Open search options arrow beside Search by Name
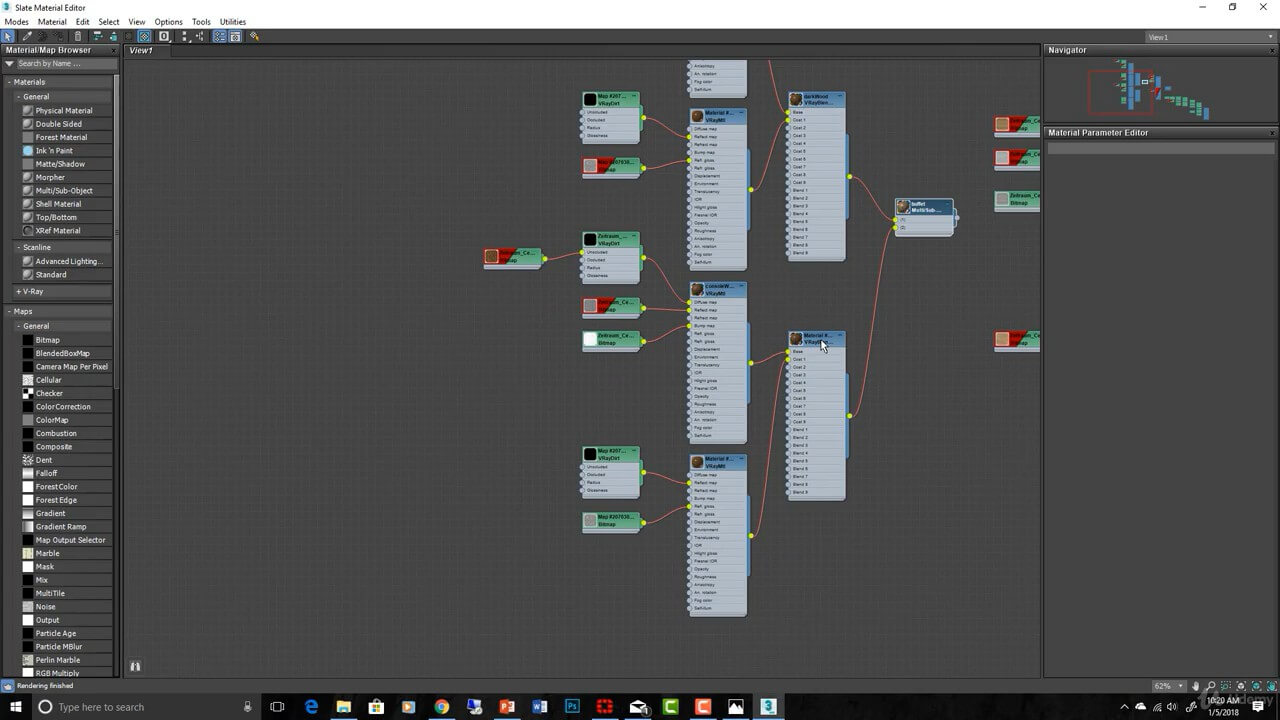The image size is (1280, 720). point(10,64)
